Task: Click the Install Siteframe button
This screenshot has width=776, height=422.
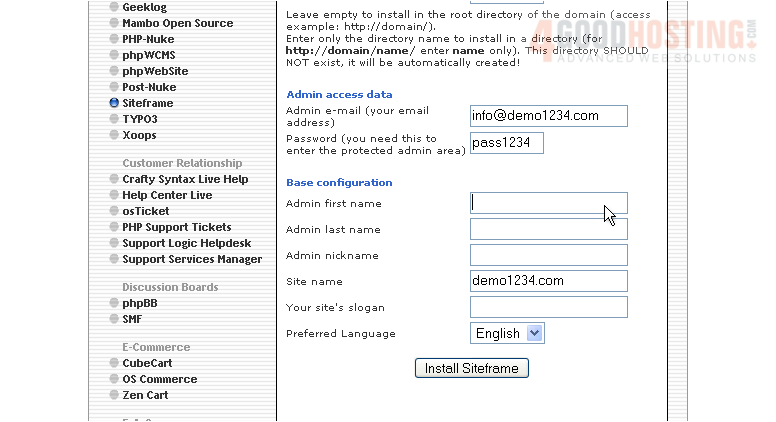Action: coord(471,368)
